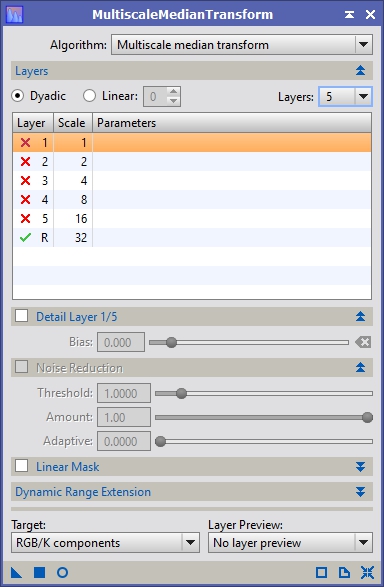Select scale value 32 in the layer list

(81, 238)
